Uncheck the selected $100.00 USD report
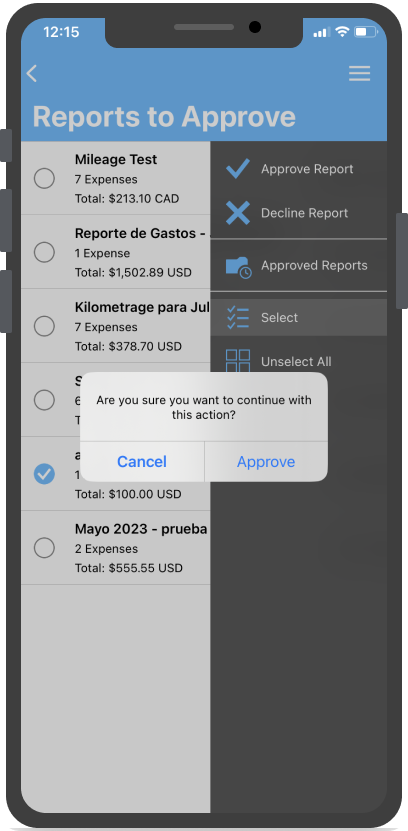The height and width of the screenshot is (831, 408). pyautogui.click(x=44, y=474)
